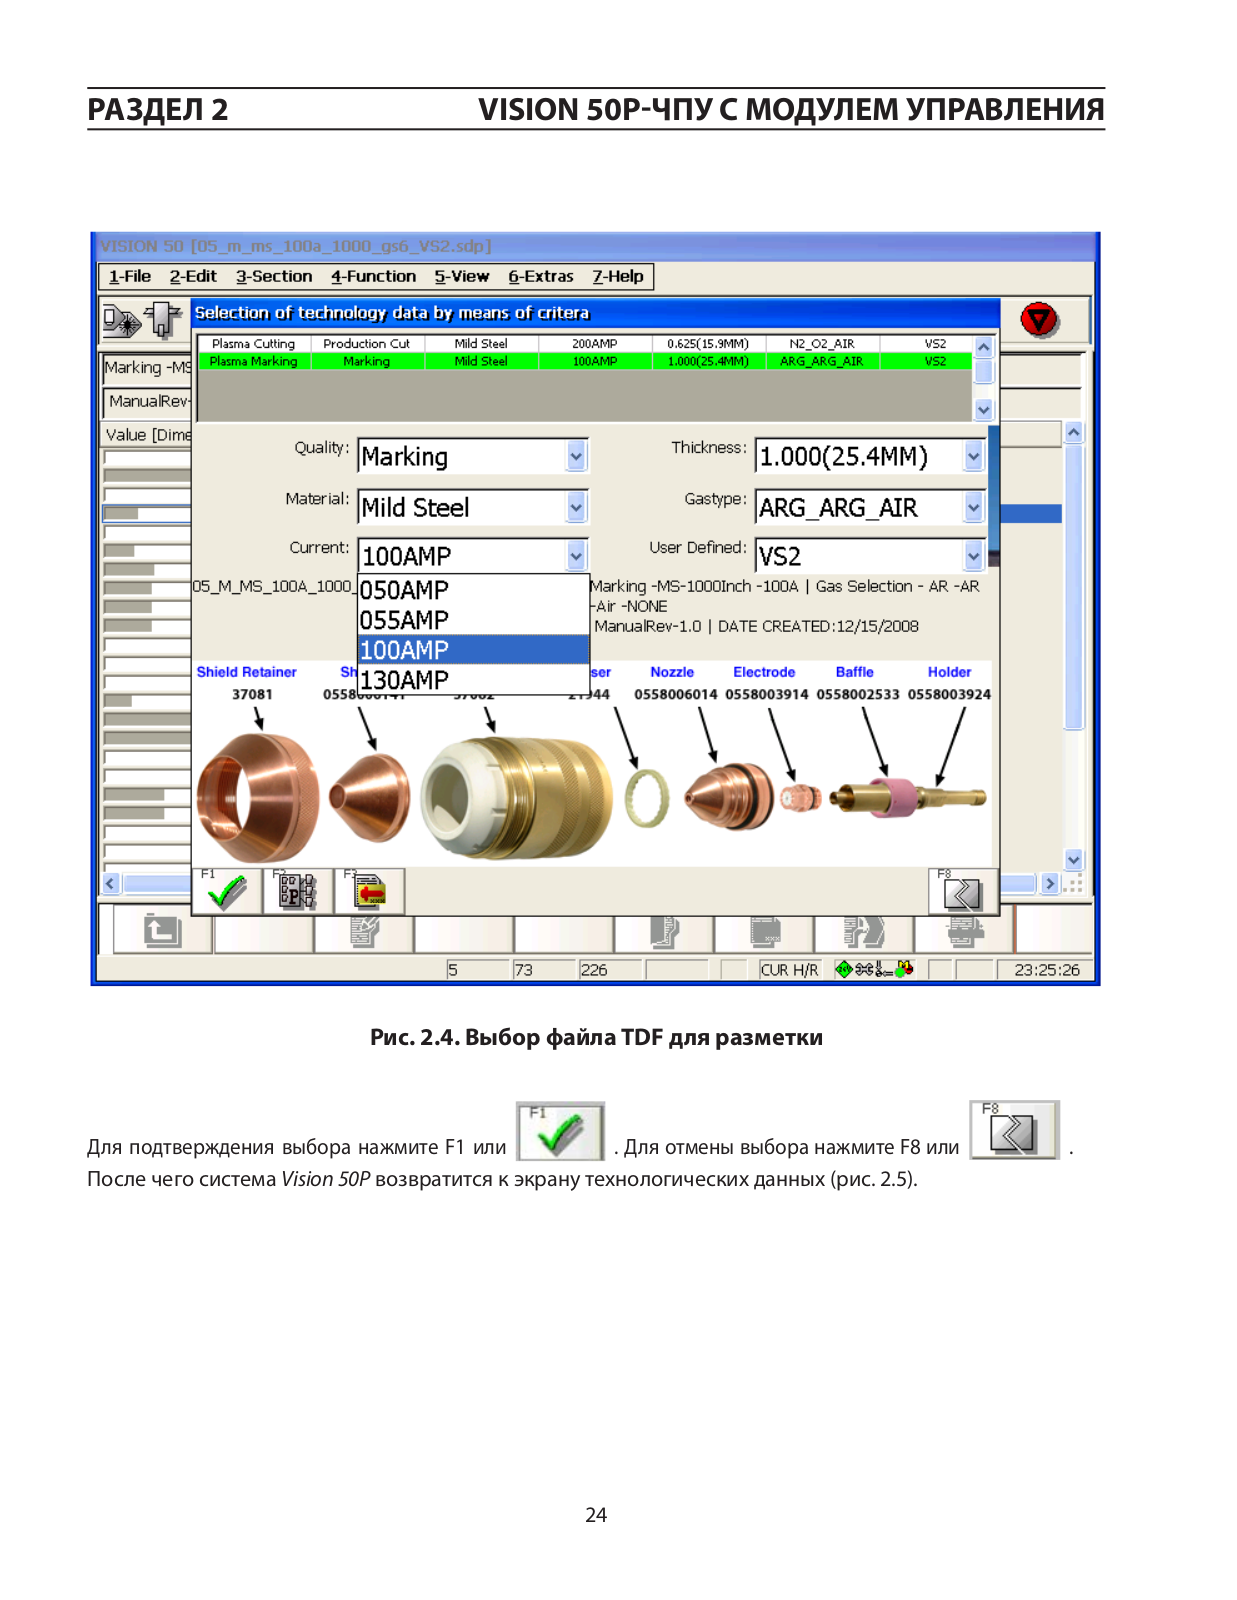
Task: Open the 6-Extras menu
Action: (x=541, y=276)
